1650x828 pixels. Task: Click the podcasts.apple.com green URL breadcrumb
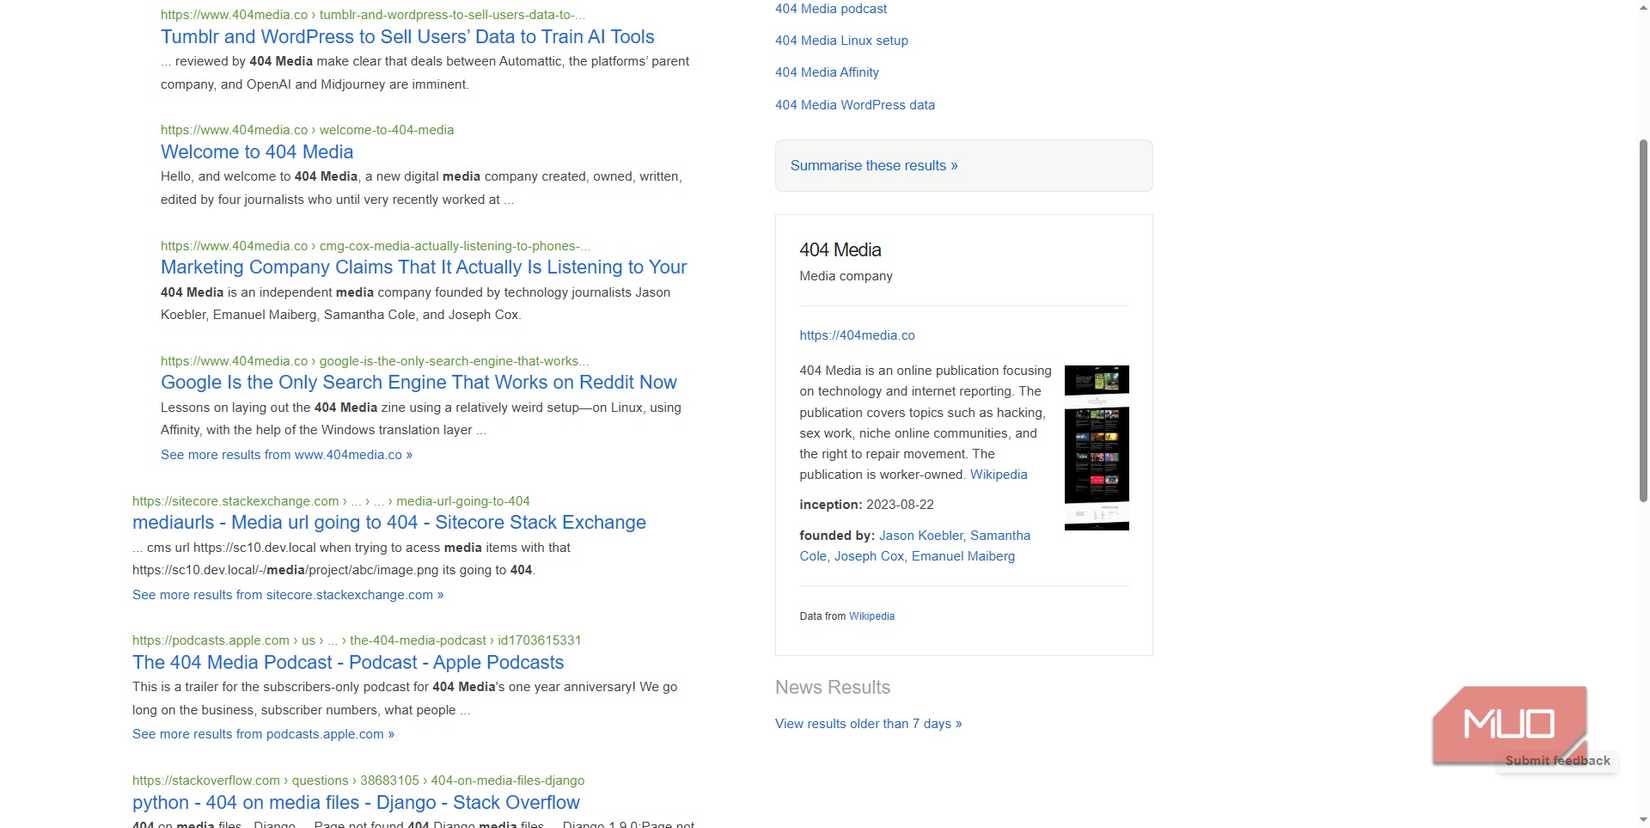click(357, 640)
